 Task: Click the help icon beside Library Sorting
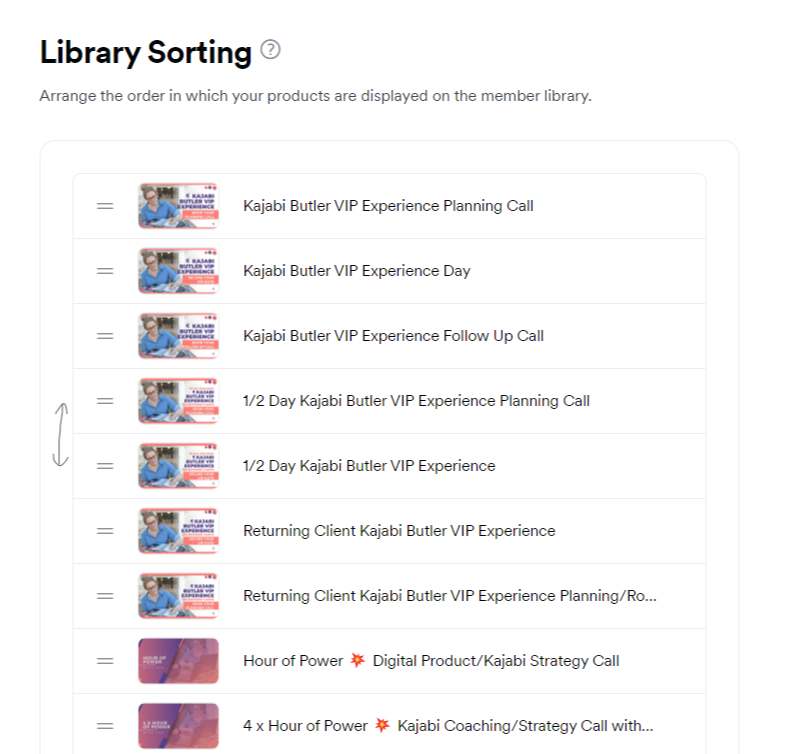(x=270, y=49)
